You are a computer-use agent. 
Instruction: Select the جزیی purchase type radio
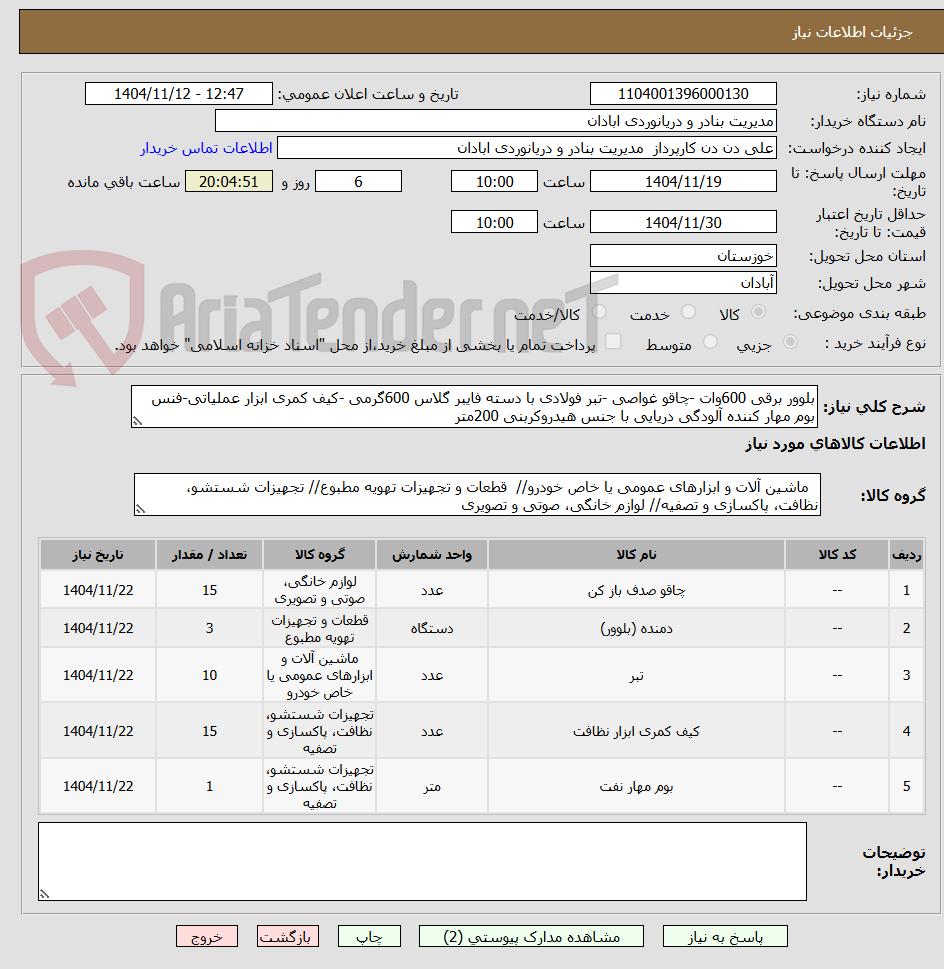[x=790, y=342]
